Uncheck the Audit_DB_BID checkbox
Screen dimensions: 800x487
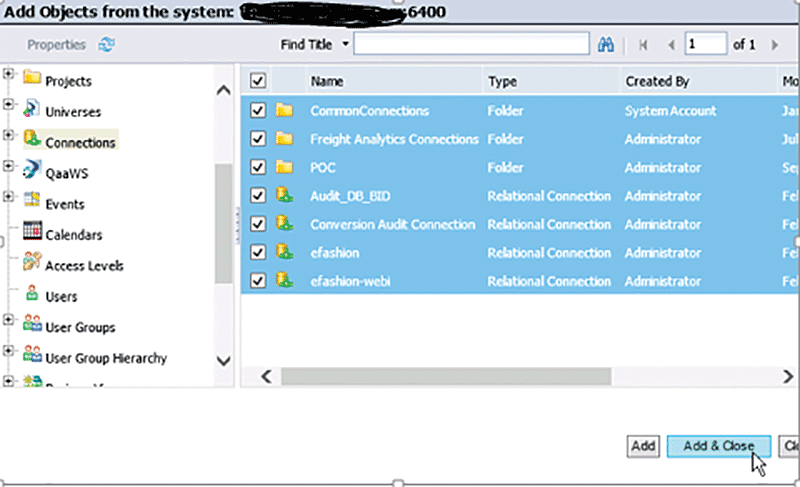pyautogui.click(x=258, y=196)
